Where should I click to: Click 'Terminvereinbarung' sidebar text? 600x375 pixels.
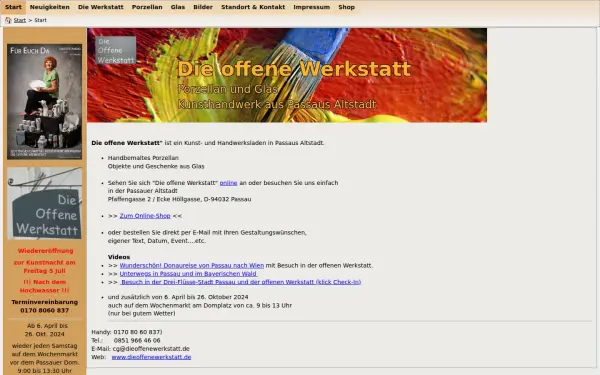44,302
